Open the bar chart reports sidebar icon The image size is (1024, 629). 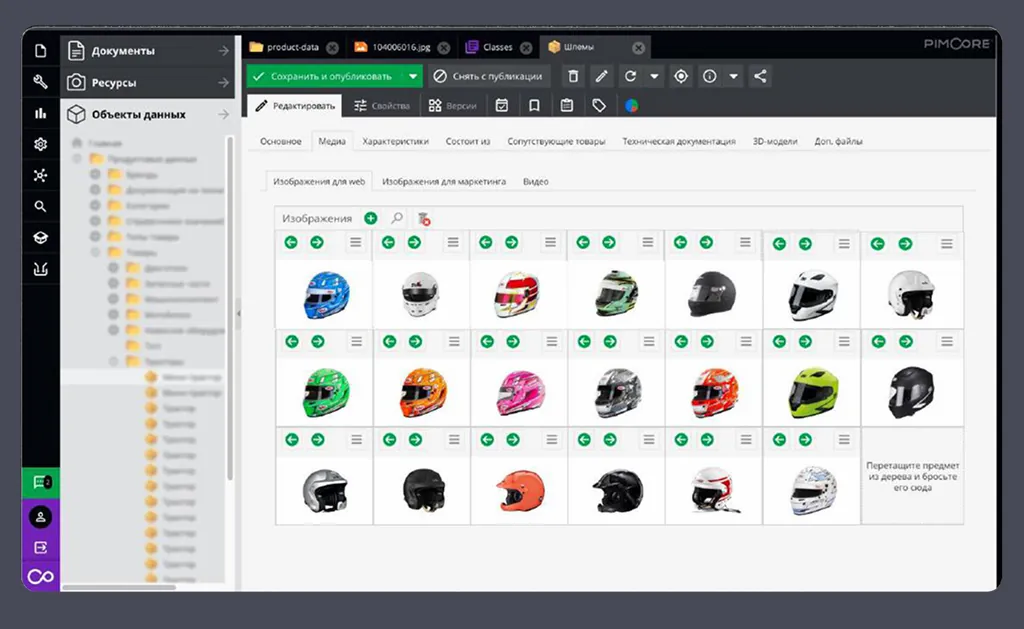point(40,113)
